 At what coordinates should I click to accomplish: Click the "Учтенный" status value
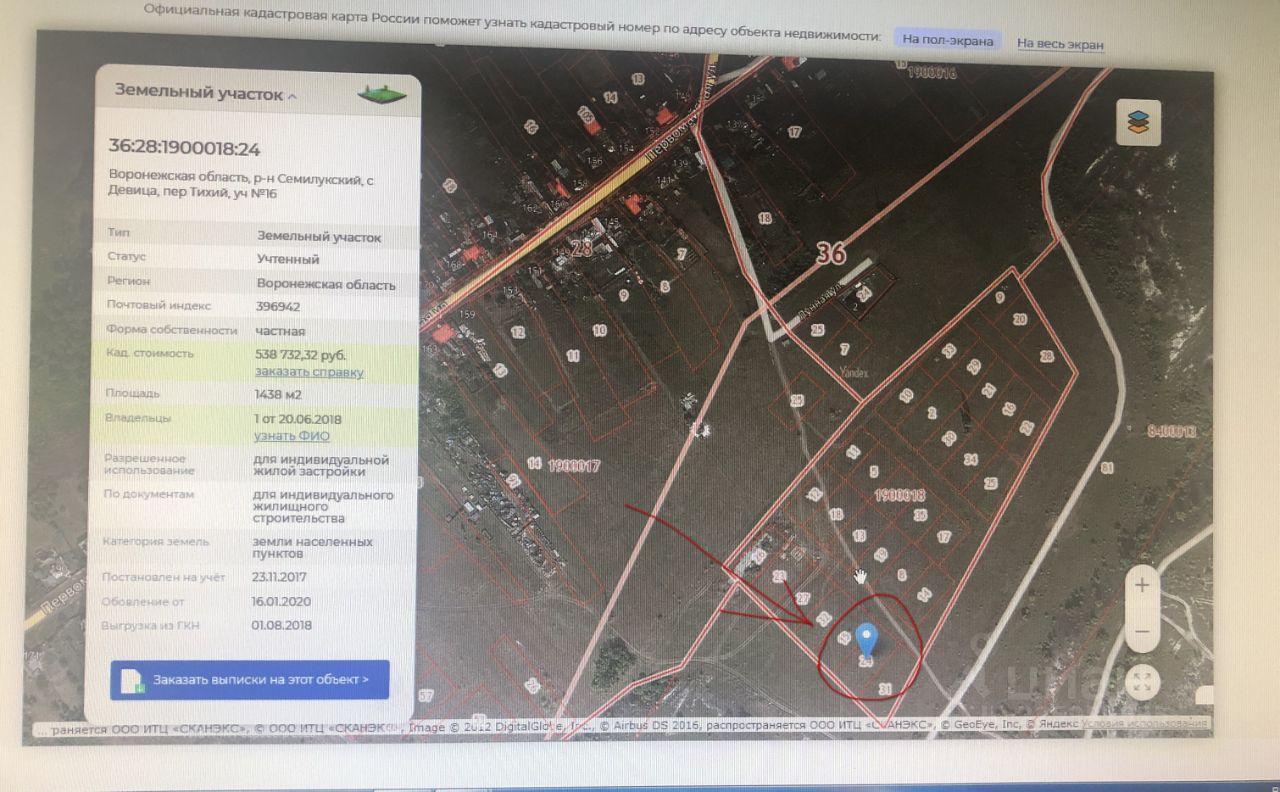tap(288, 259)
